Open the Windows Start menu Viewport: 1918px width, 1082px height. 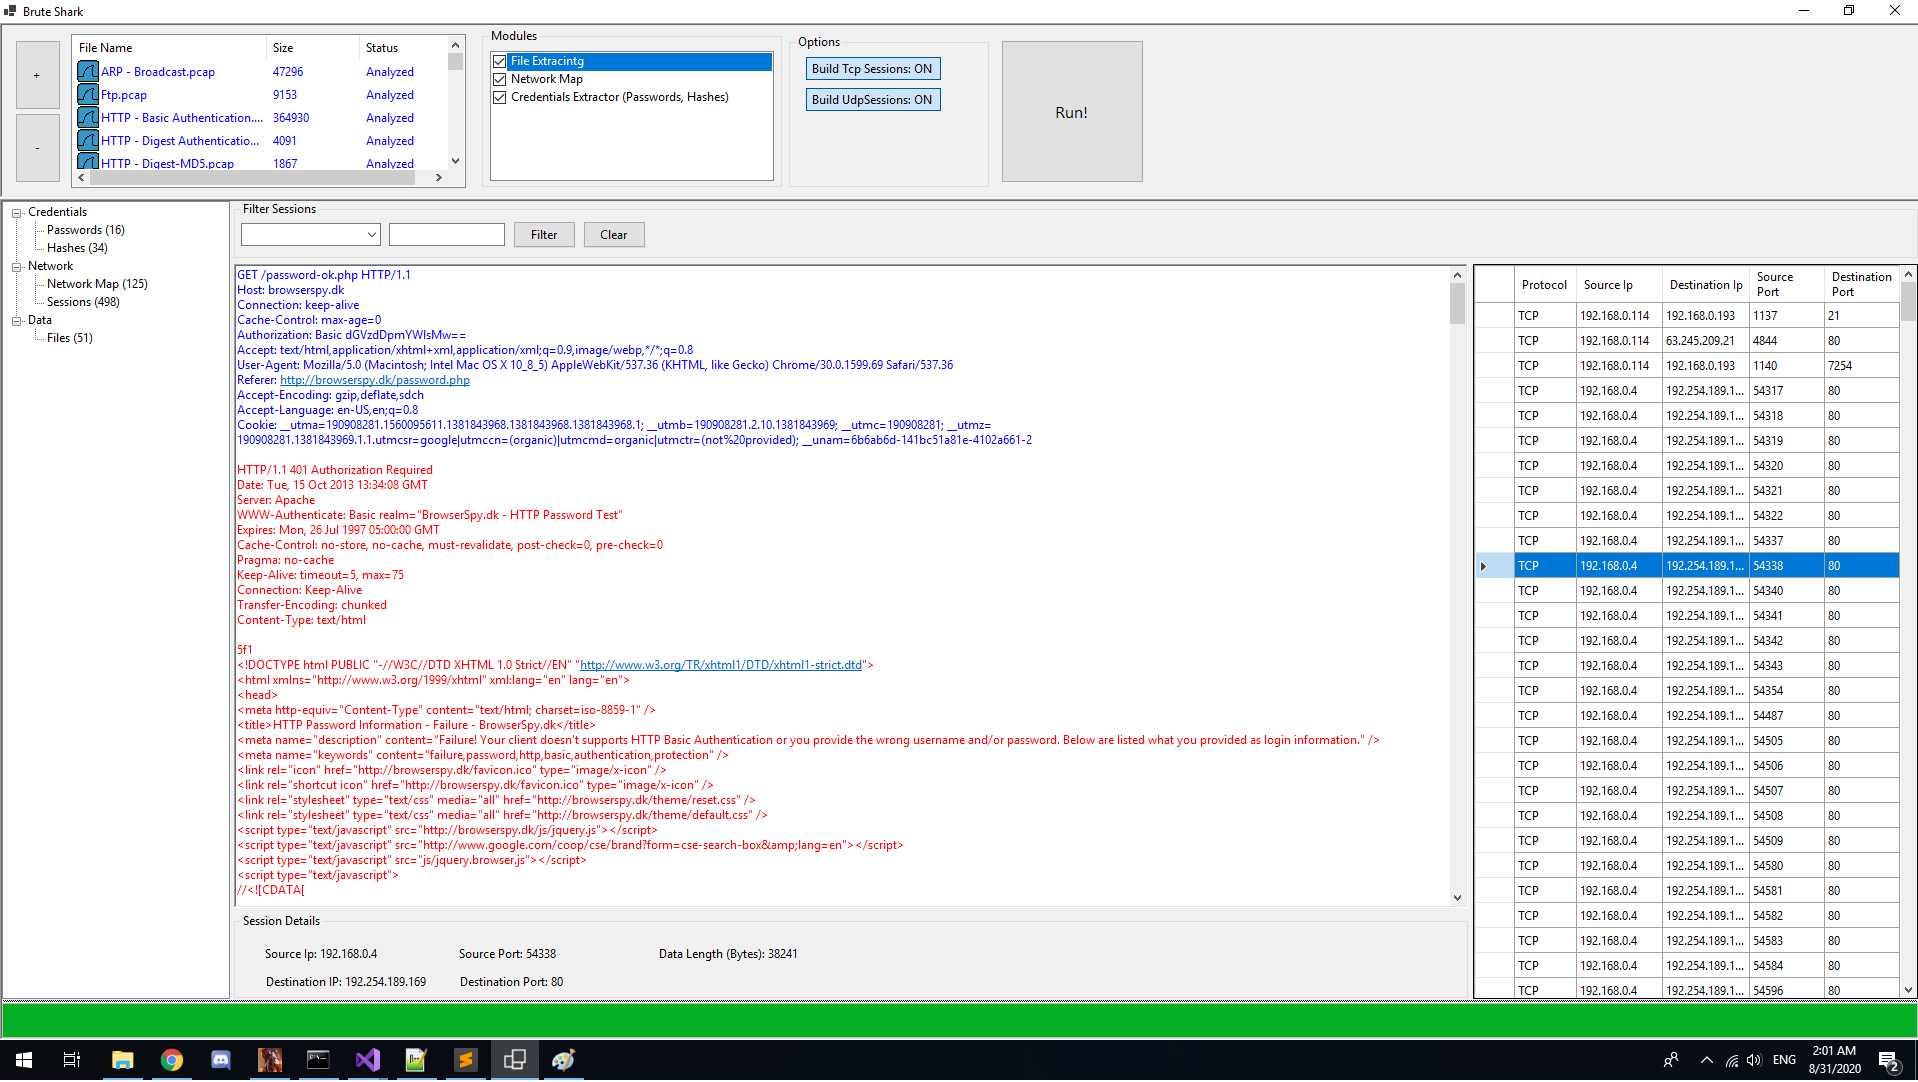[x=24, y=1060]
